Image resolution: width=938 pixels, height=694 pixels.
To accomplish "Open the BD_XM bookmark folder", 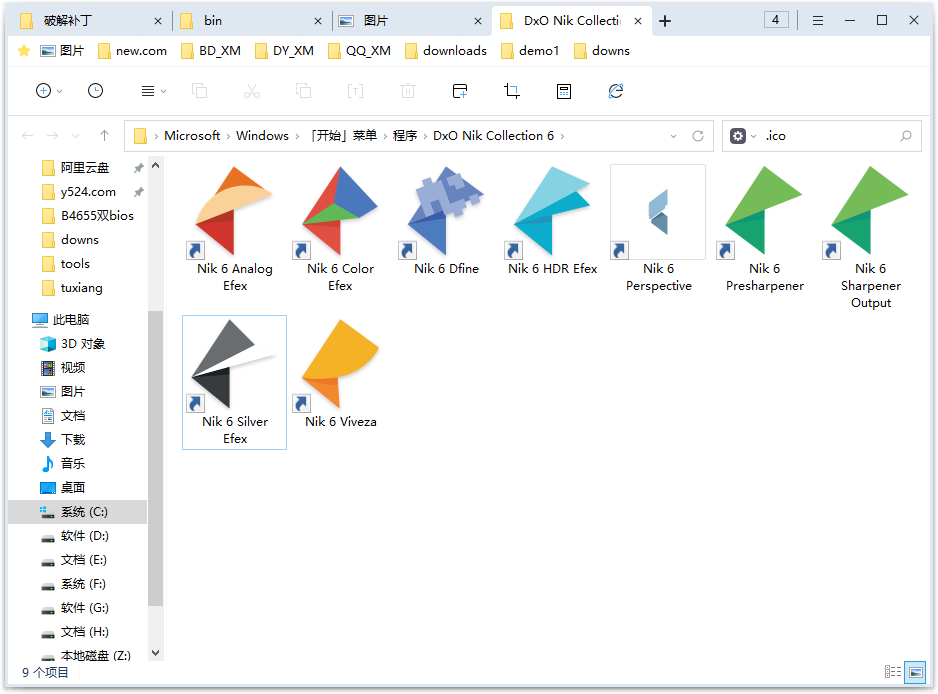I will pos(211,51).
